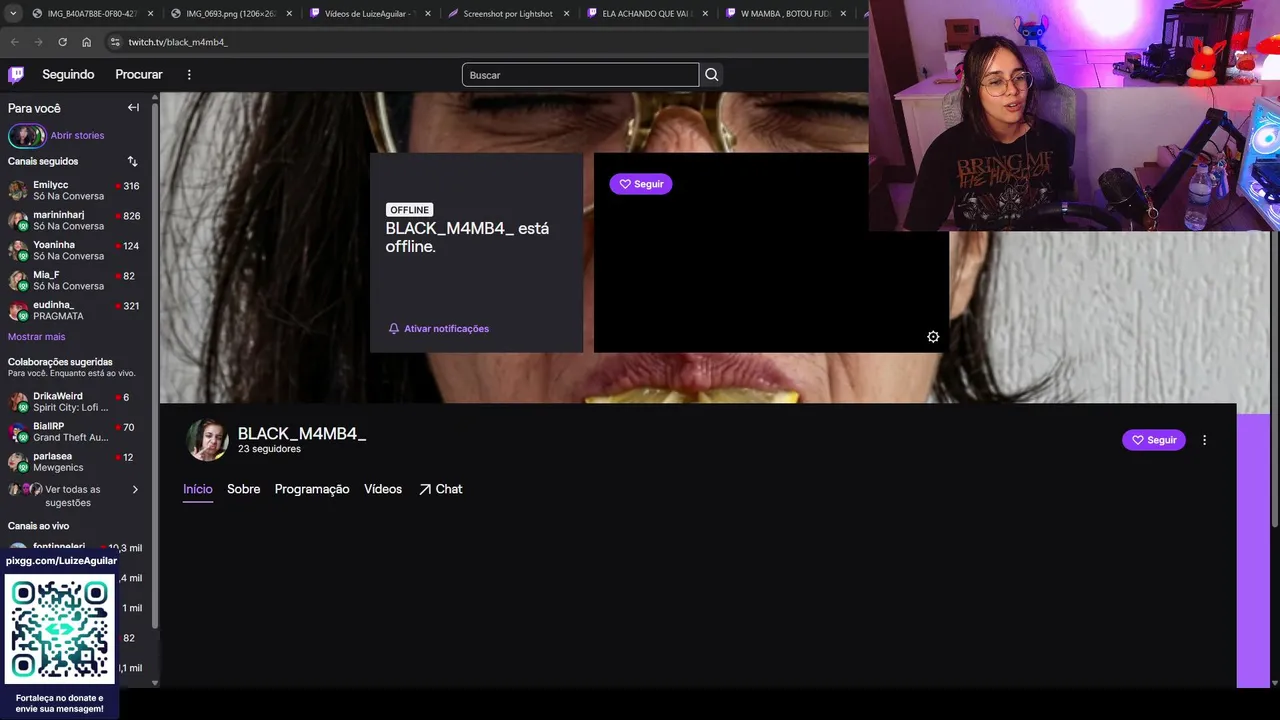Focus the Buscar search field
Screen dimensions: 1280x720
coord(580,75)
